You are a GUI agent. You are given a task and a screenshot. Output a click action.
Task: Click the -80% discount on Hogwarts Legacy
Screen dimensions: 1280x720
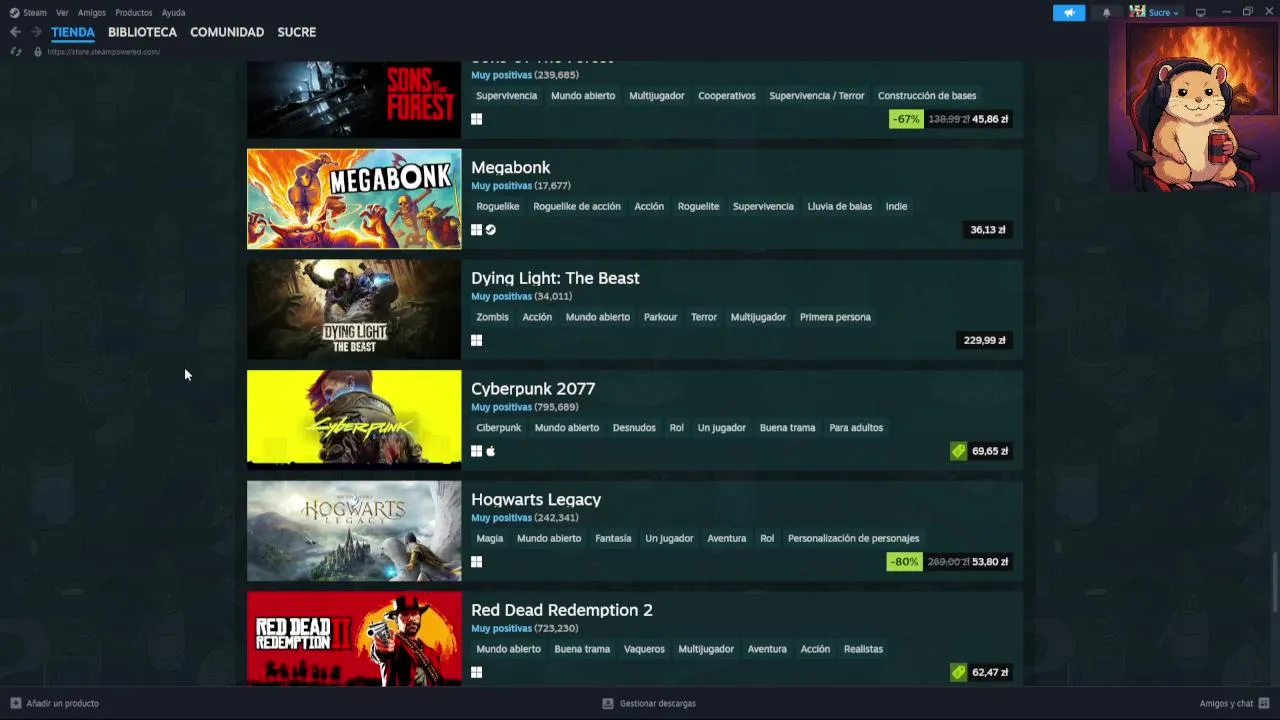[x=904, y=562]
